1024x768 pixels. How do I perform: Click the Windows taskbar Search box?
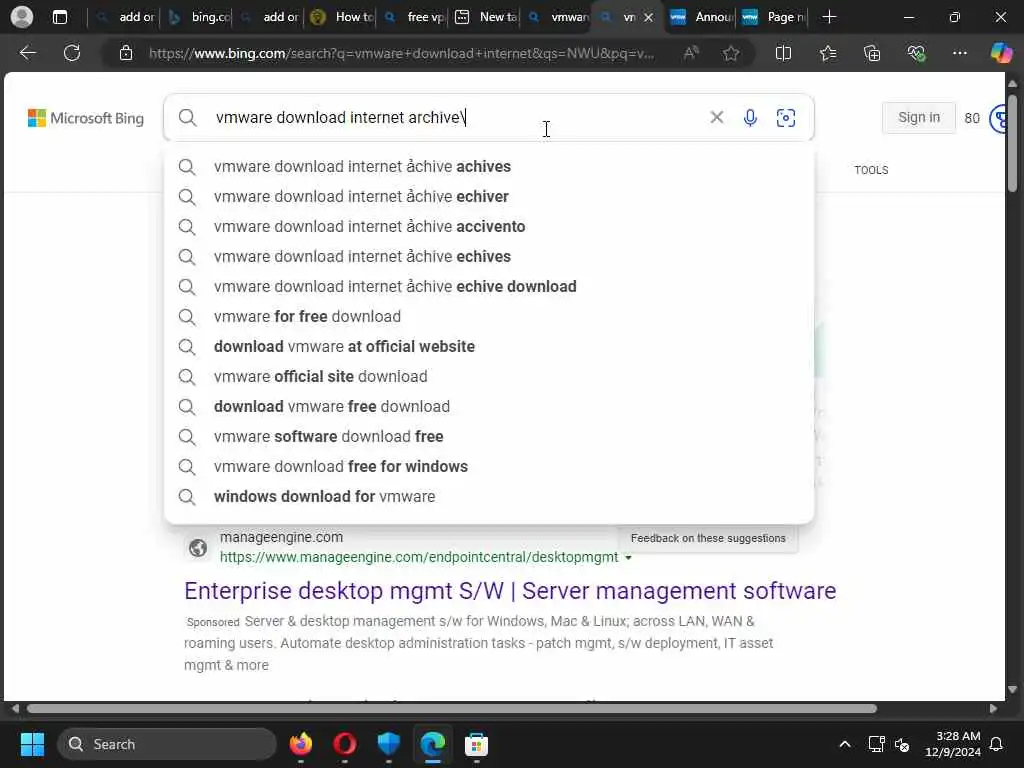pyautogui.click(x=167, y=744)
